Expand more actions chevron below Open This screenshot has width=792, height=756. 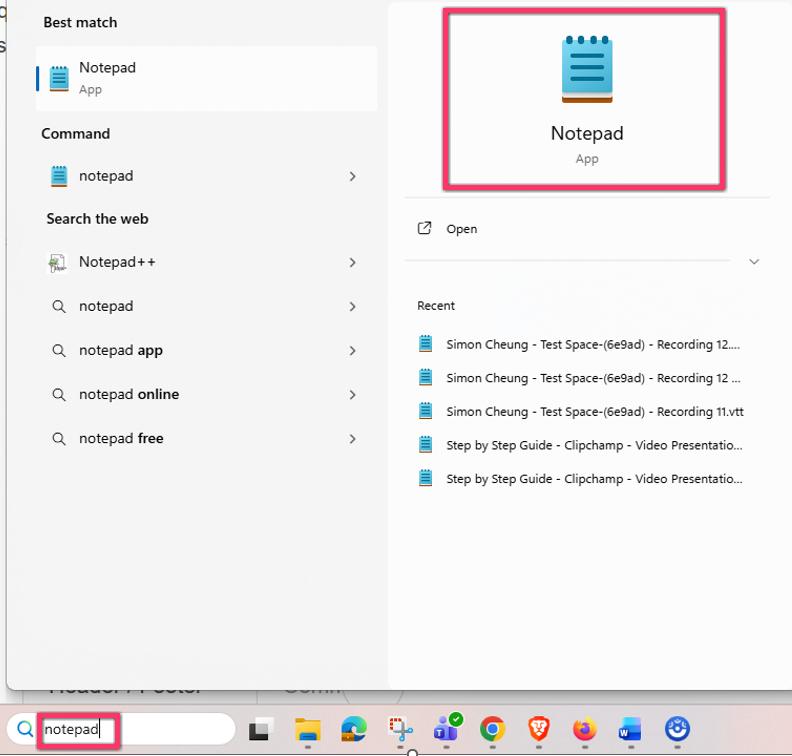pos(754,261)
